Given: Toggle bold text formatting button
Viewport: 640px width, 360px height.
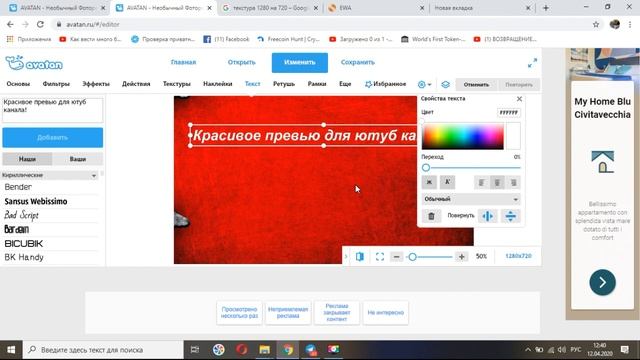Looking at the screenshot, I should 429,182.
